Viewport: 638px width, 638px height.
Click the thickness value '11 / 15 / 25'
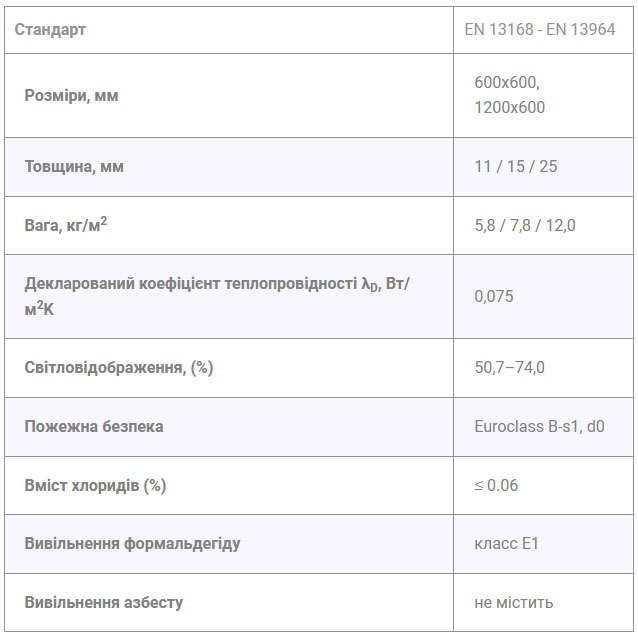tap(515, 166)
